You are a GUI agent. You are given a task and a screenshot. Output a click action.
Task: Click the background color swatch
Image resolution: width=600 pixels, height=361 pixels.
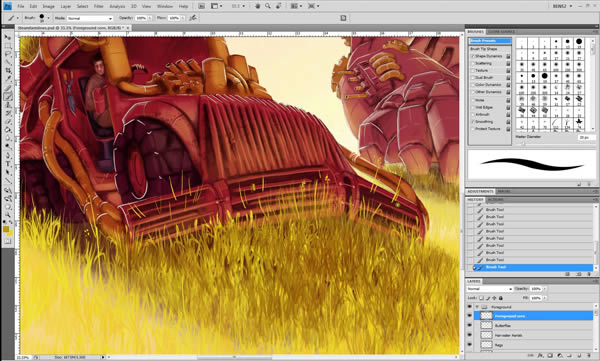[x=10, y=233]
